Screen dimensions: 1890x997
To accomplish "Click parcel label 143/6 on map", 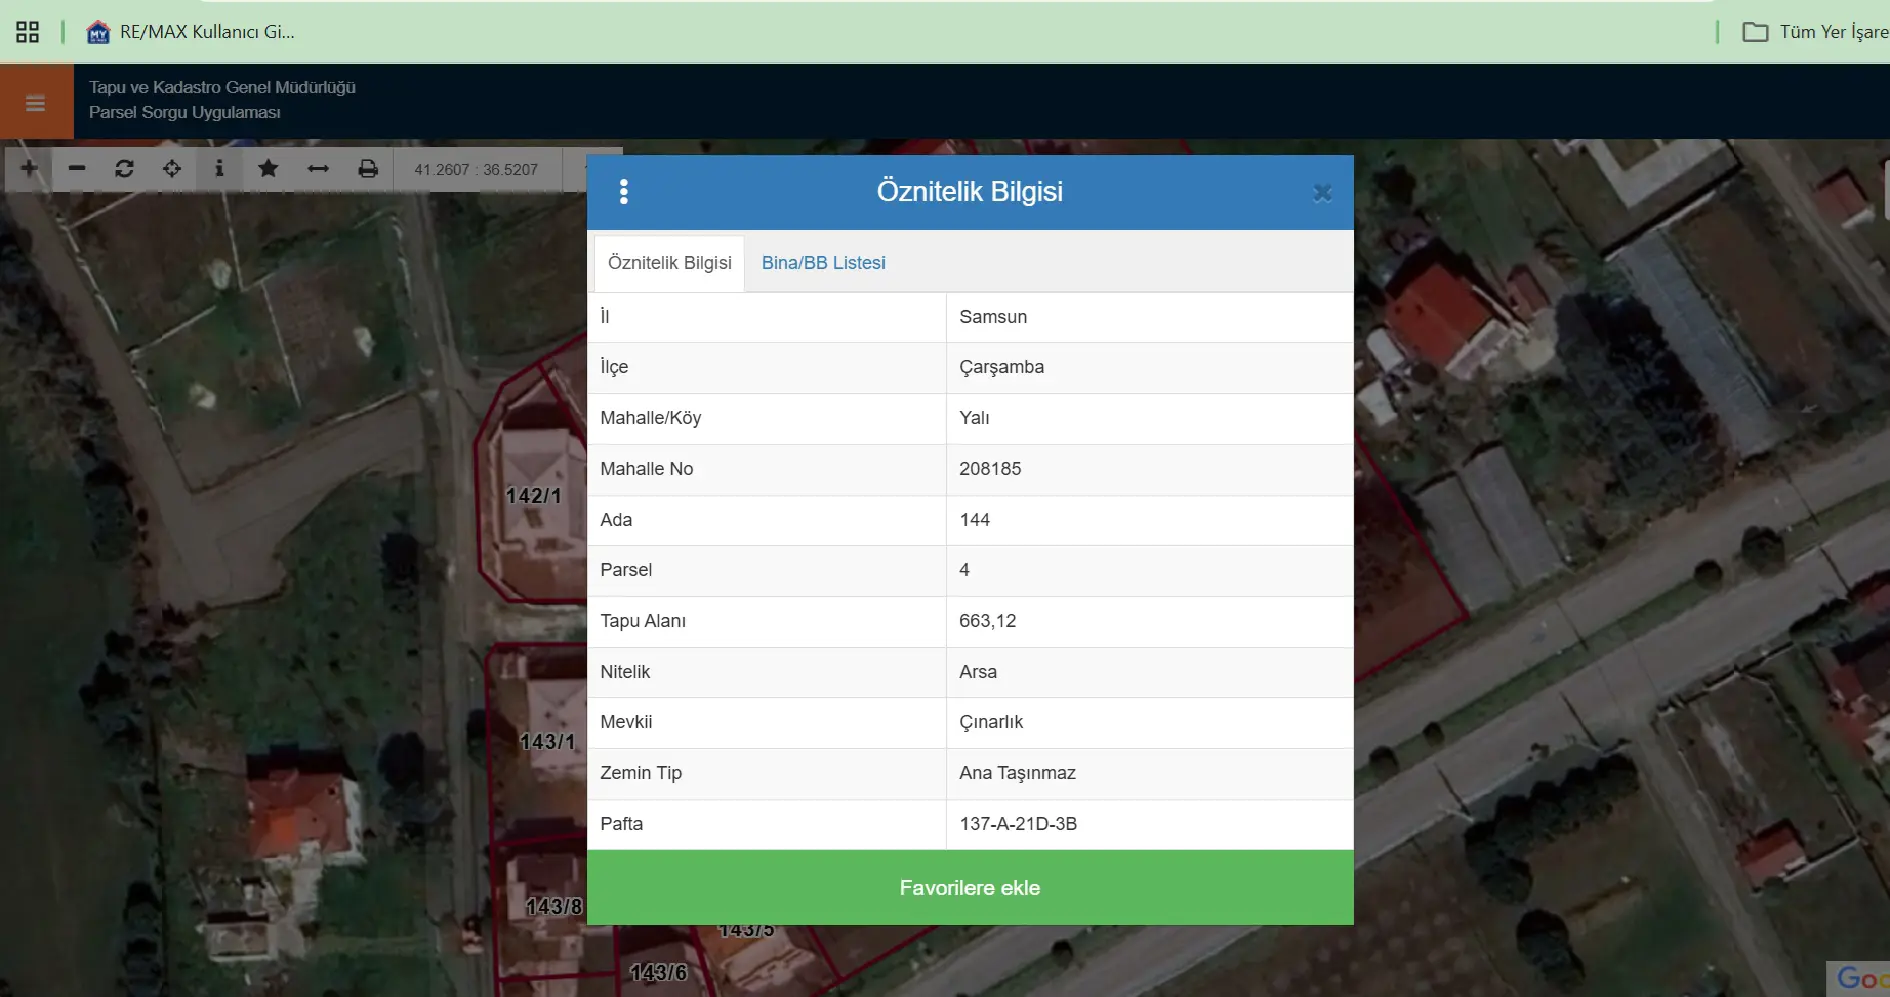I will click(659, 973).
